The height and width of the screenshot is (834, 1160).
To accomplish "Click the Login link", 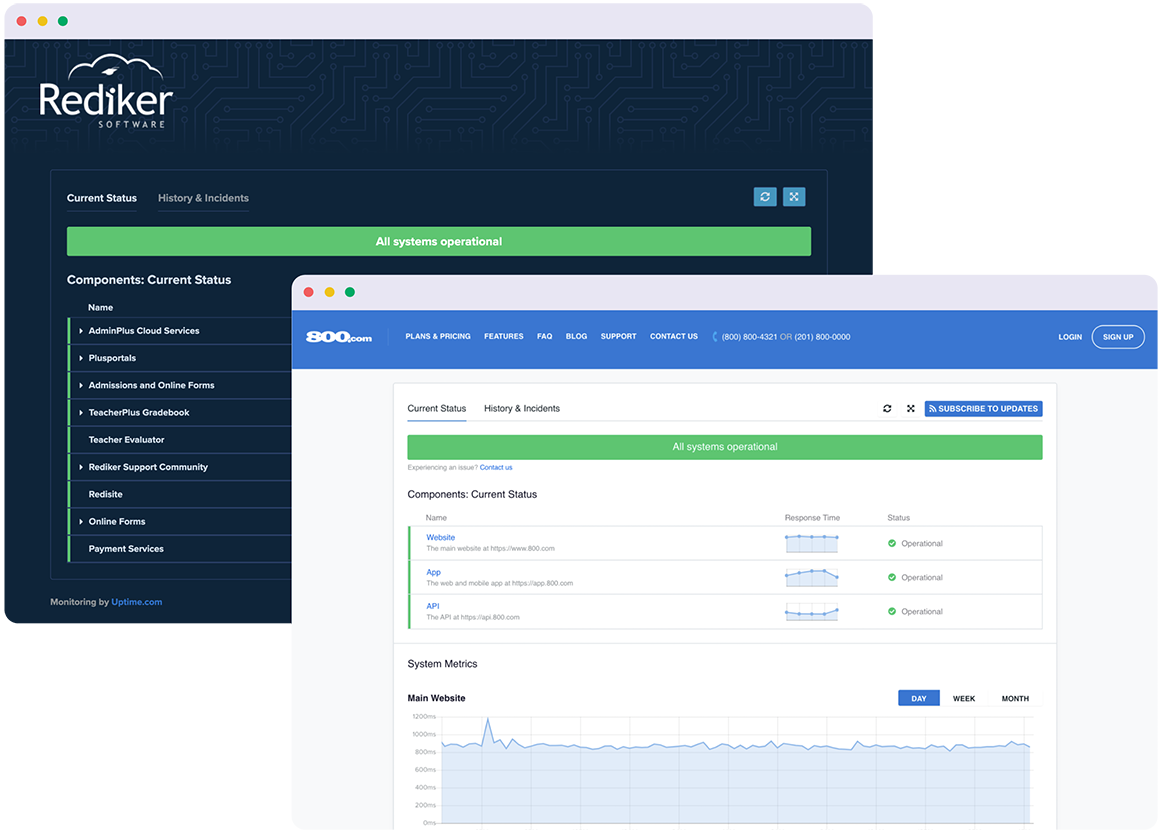I will (x=1070, y=337).
